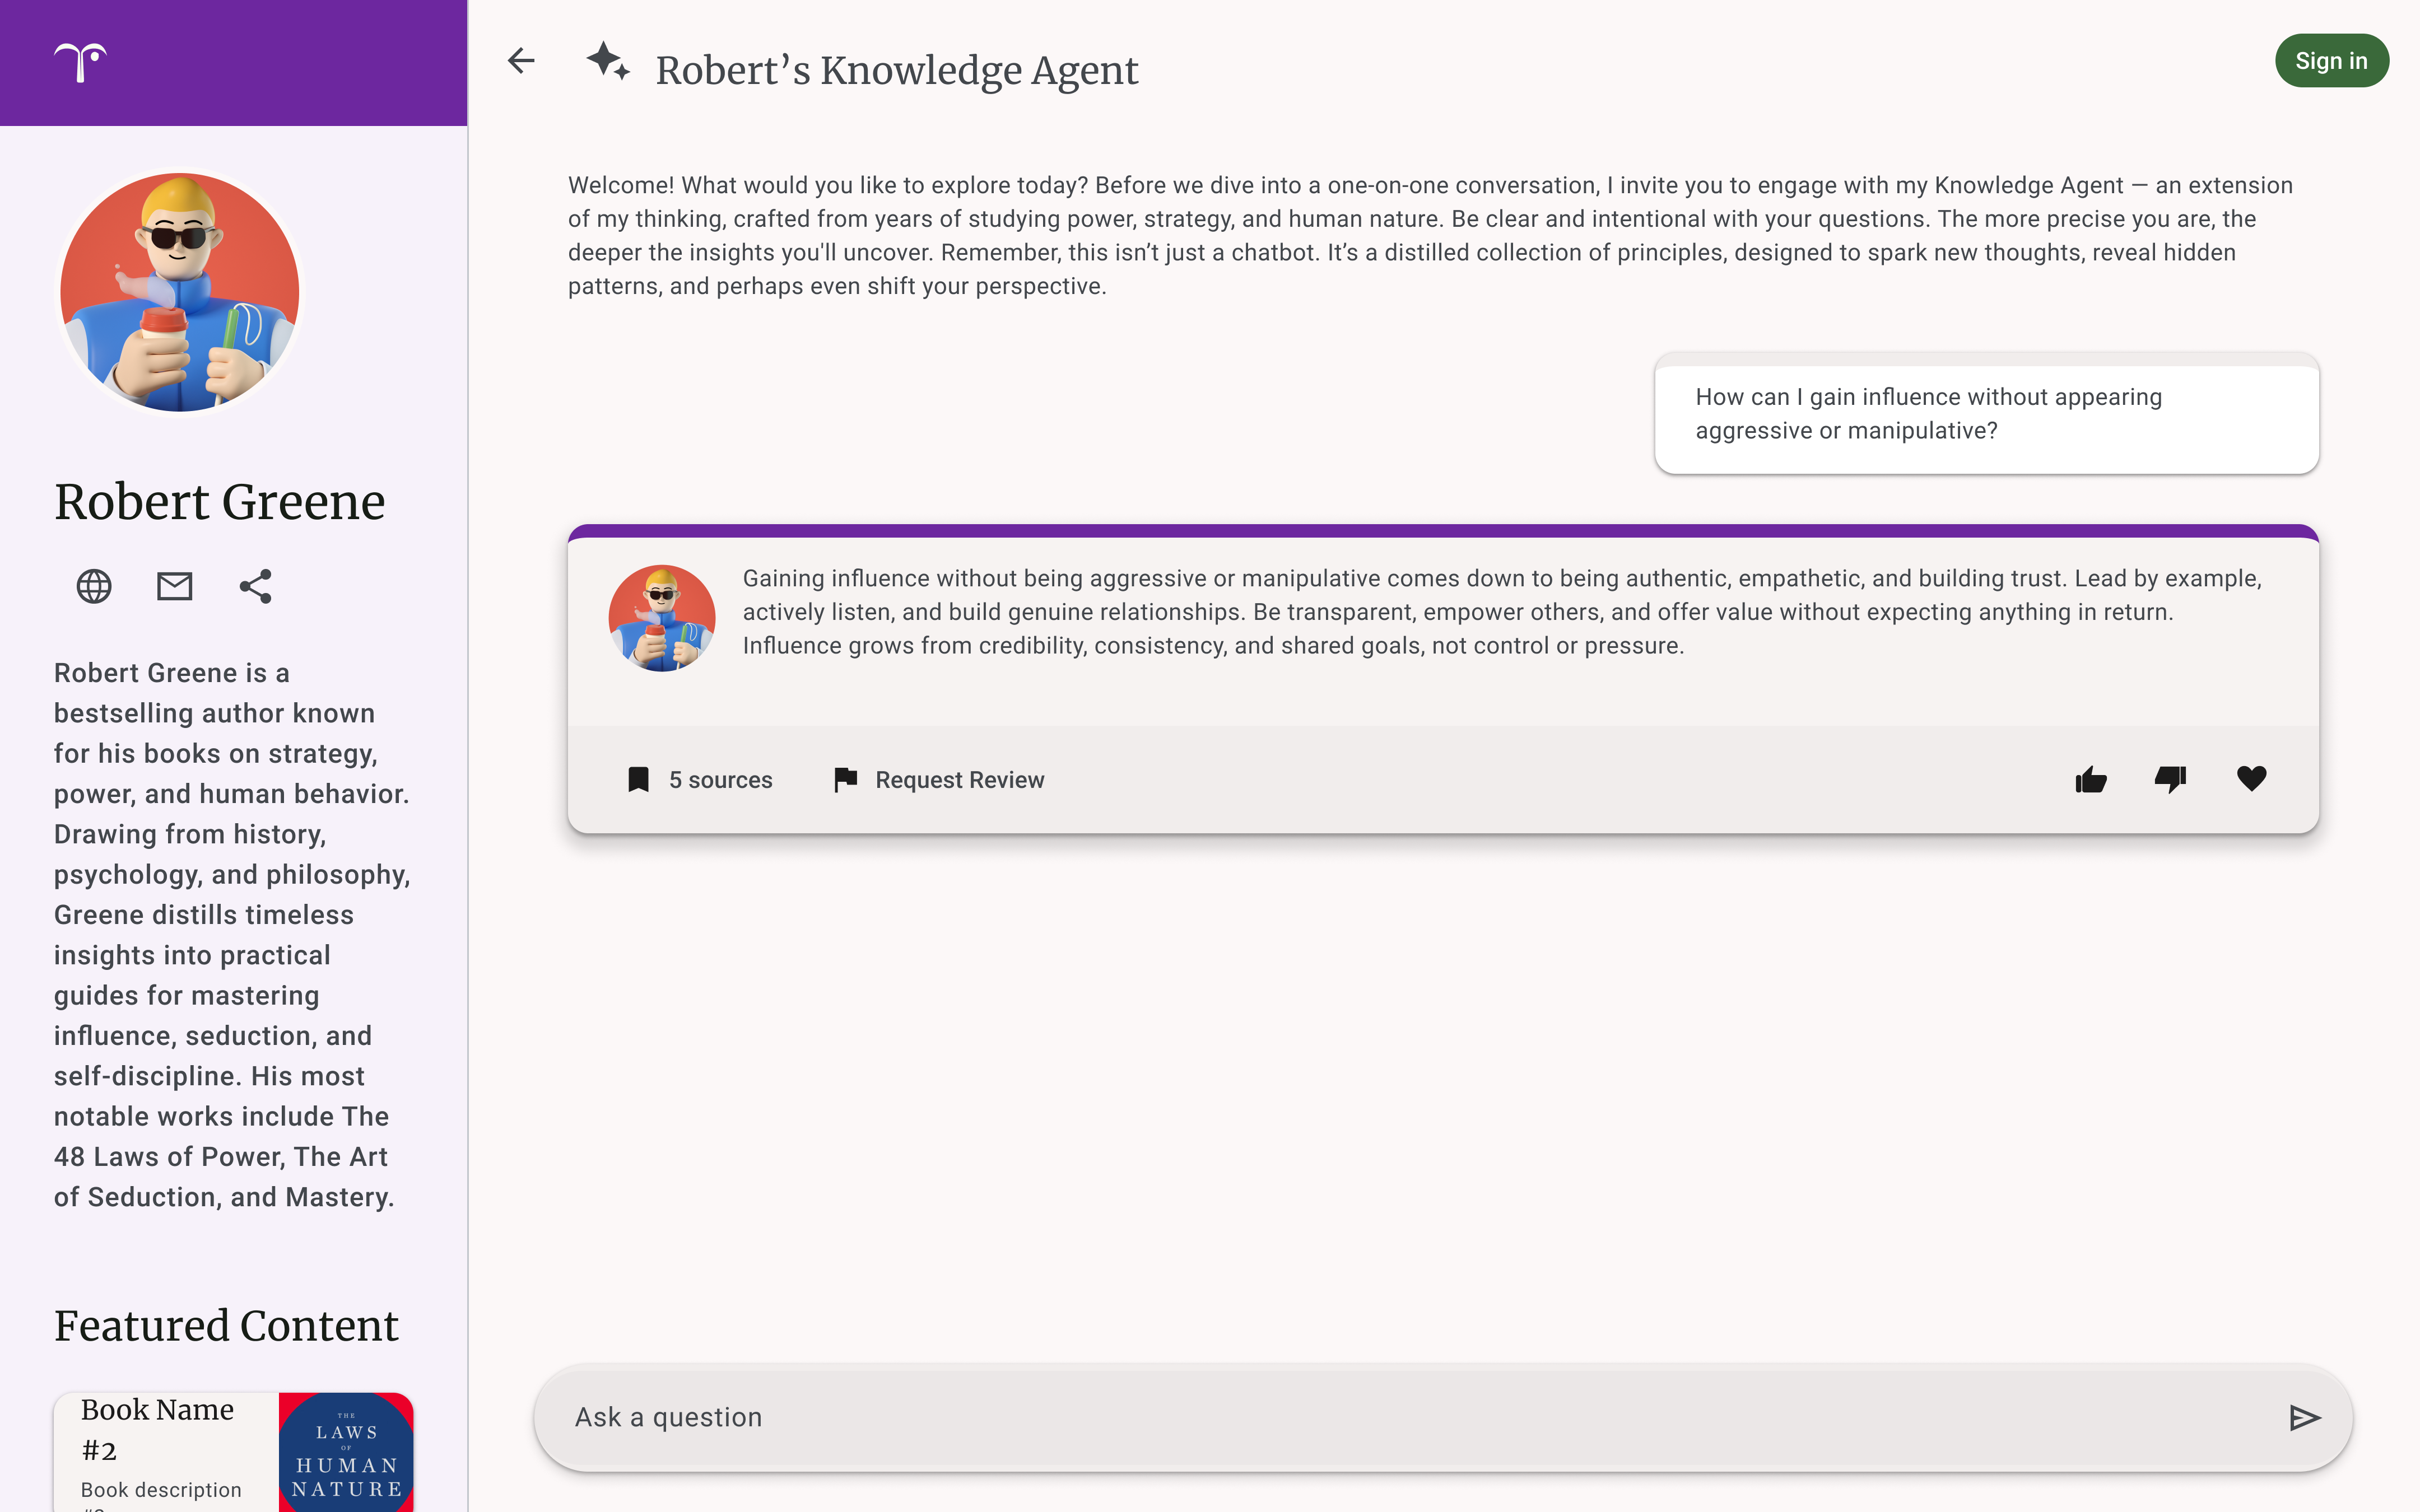Viewport: 2420px width, 1512px height.
Task: Open The Laws of Human Nature cover
Action: pos(346,1455)
